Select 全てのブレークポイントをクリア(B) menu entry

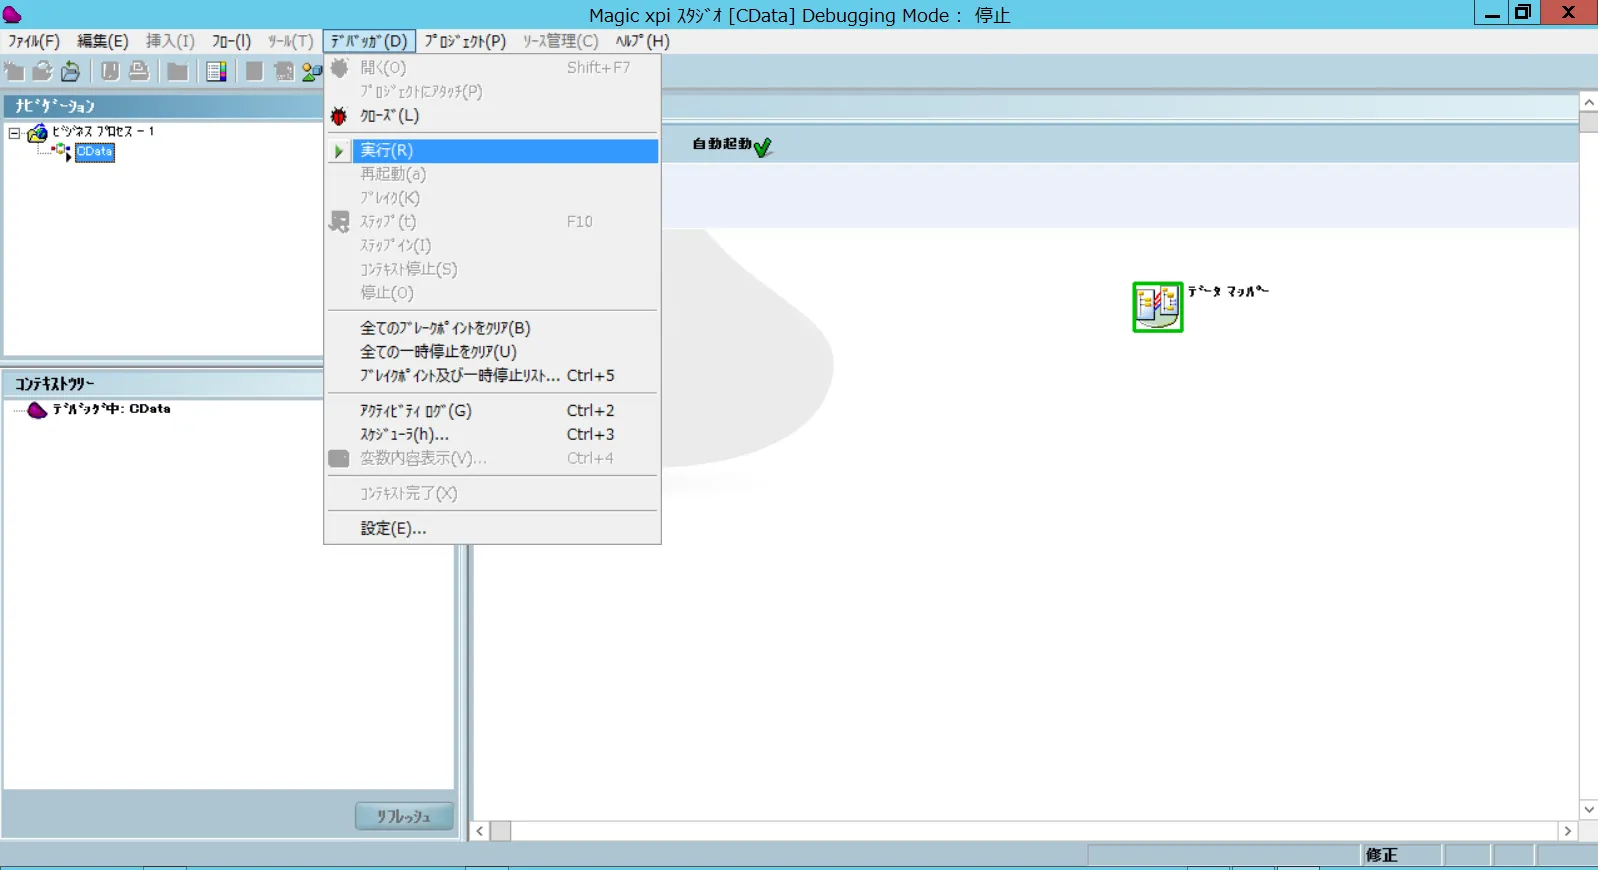point(445,328)
